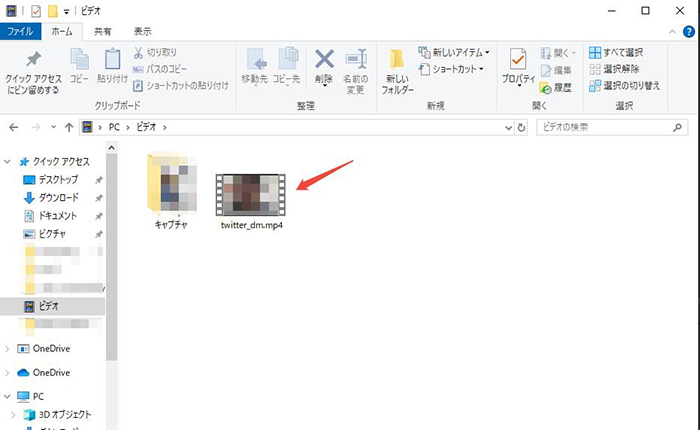The width and height of the screenshot is (700, 430).
Task: Collapse the PC tree node
Action: tap(7, 397)
